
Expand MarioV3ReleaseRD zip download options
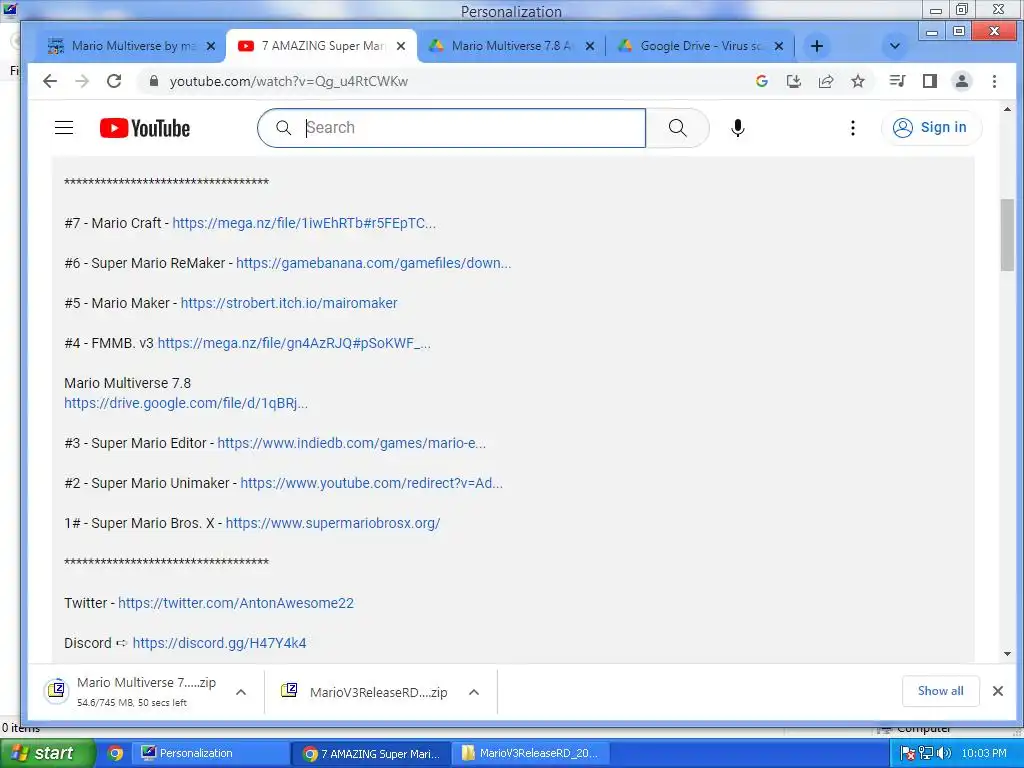(x=474, y=692)
